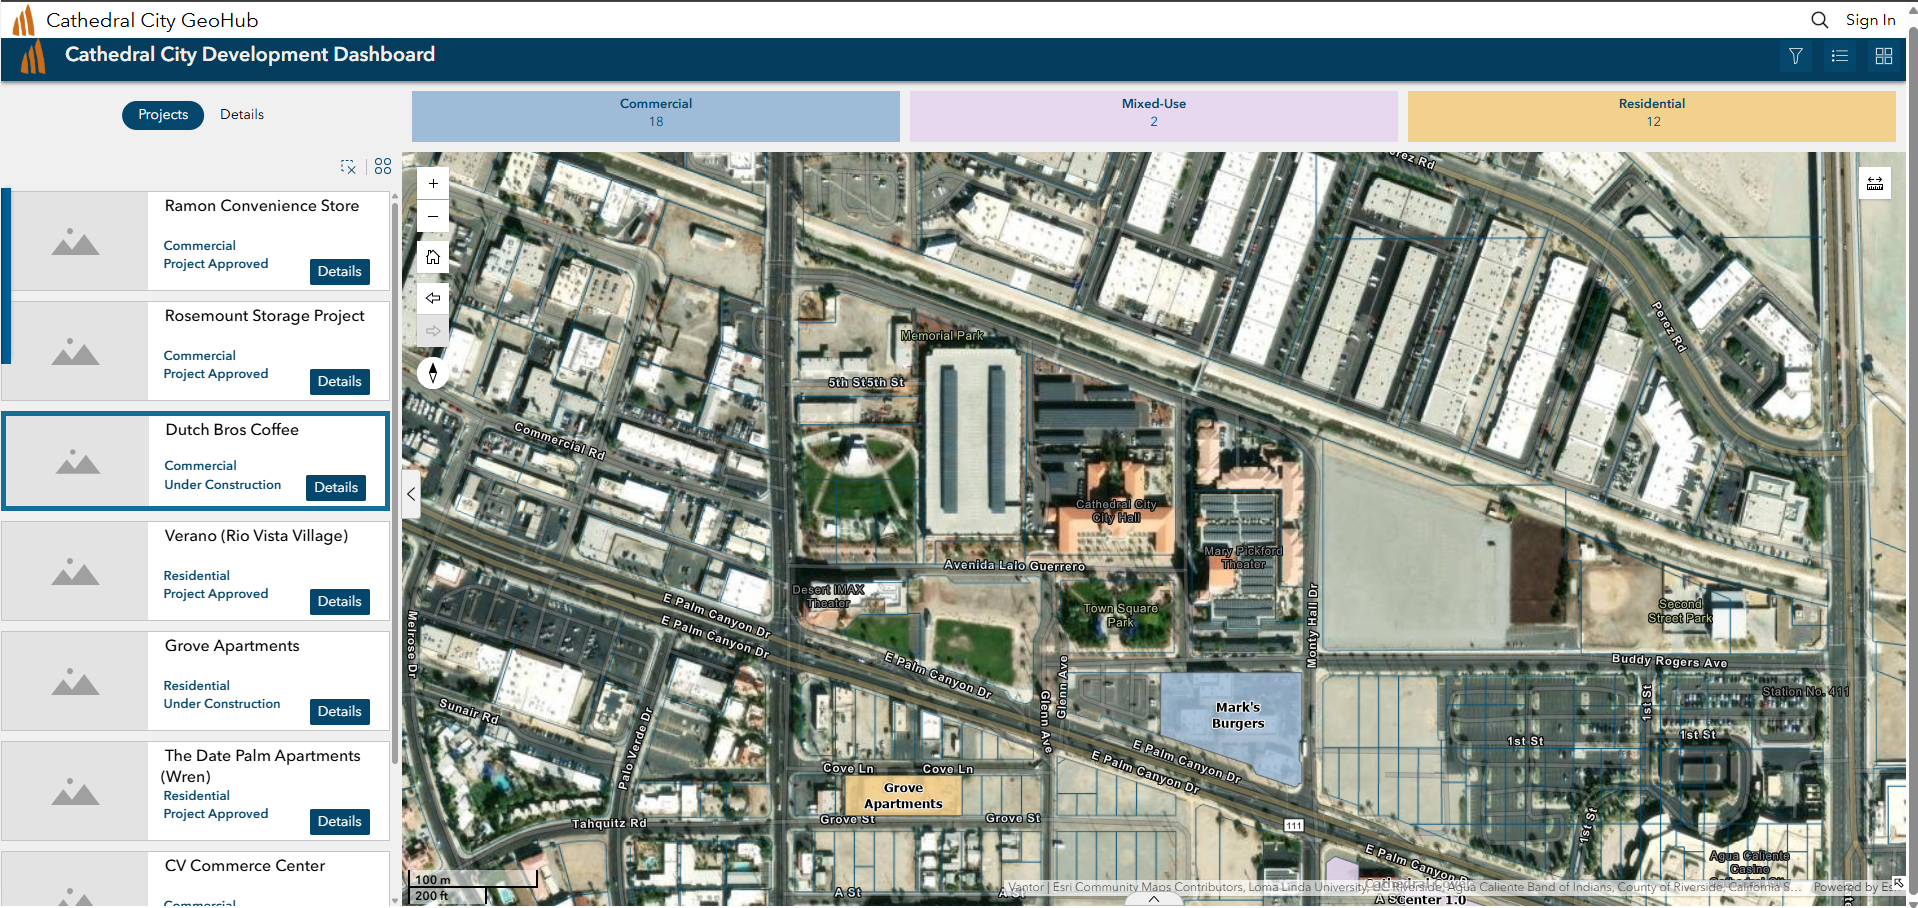Open the search icon in top bar
Viewport: 1918px width, 908px height.
point(1819,20)
